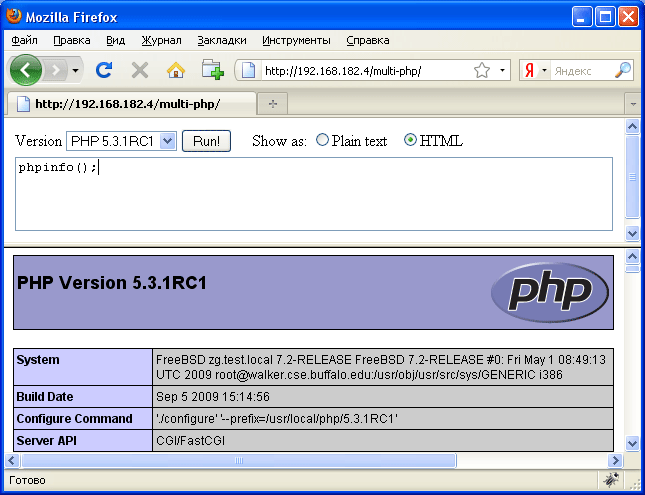The height and width of the screenshot is (495, 645).
Task: Bookmark this page with the star icon
Action: tap(481, 71)
